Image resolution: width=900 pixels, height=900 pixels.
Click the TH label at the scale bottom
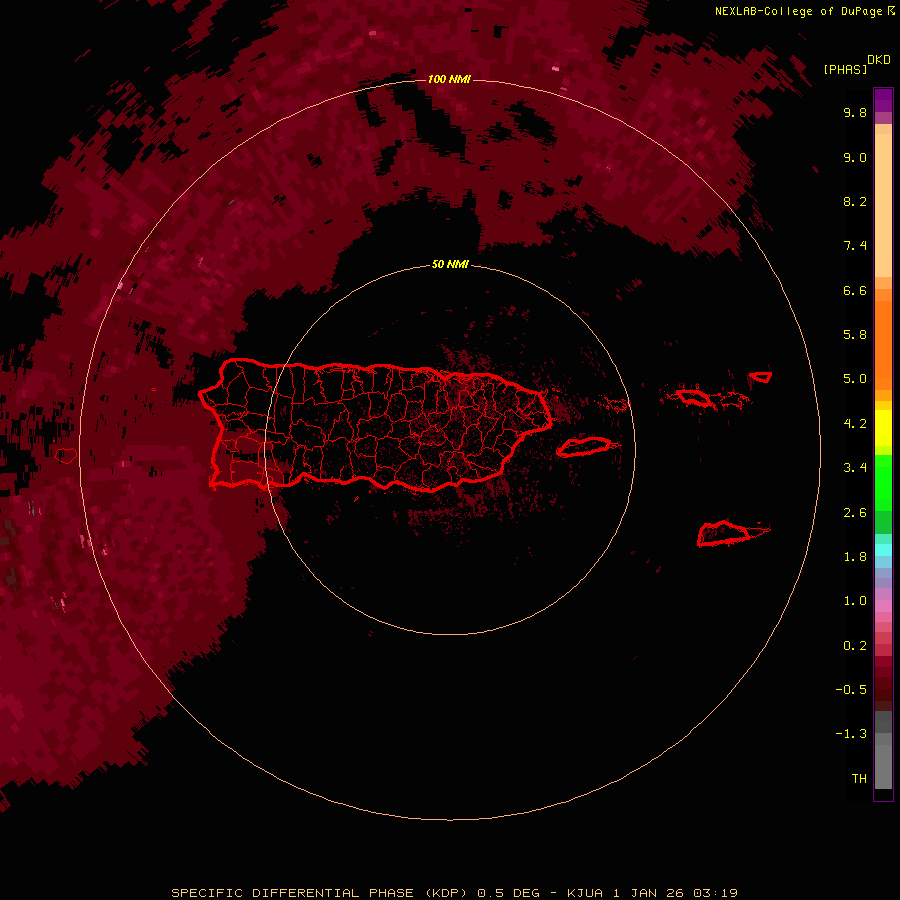(859, 779)
